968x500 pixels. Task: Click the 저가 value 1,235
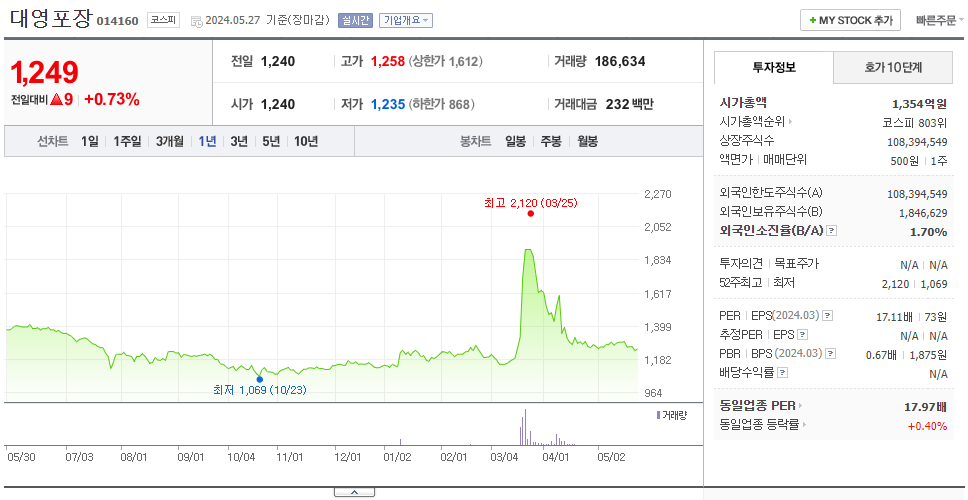pyautogui.click(x=388, y=104)
